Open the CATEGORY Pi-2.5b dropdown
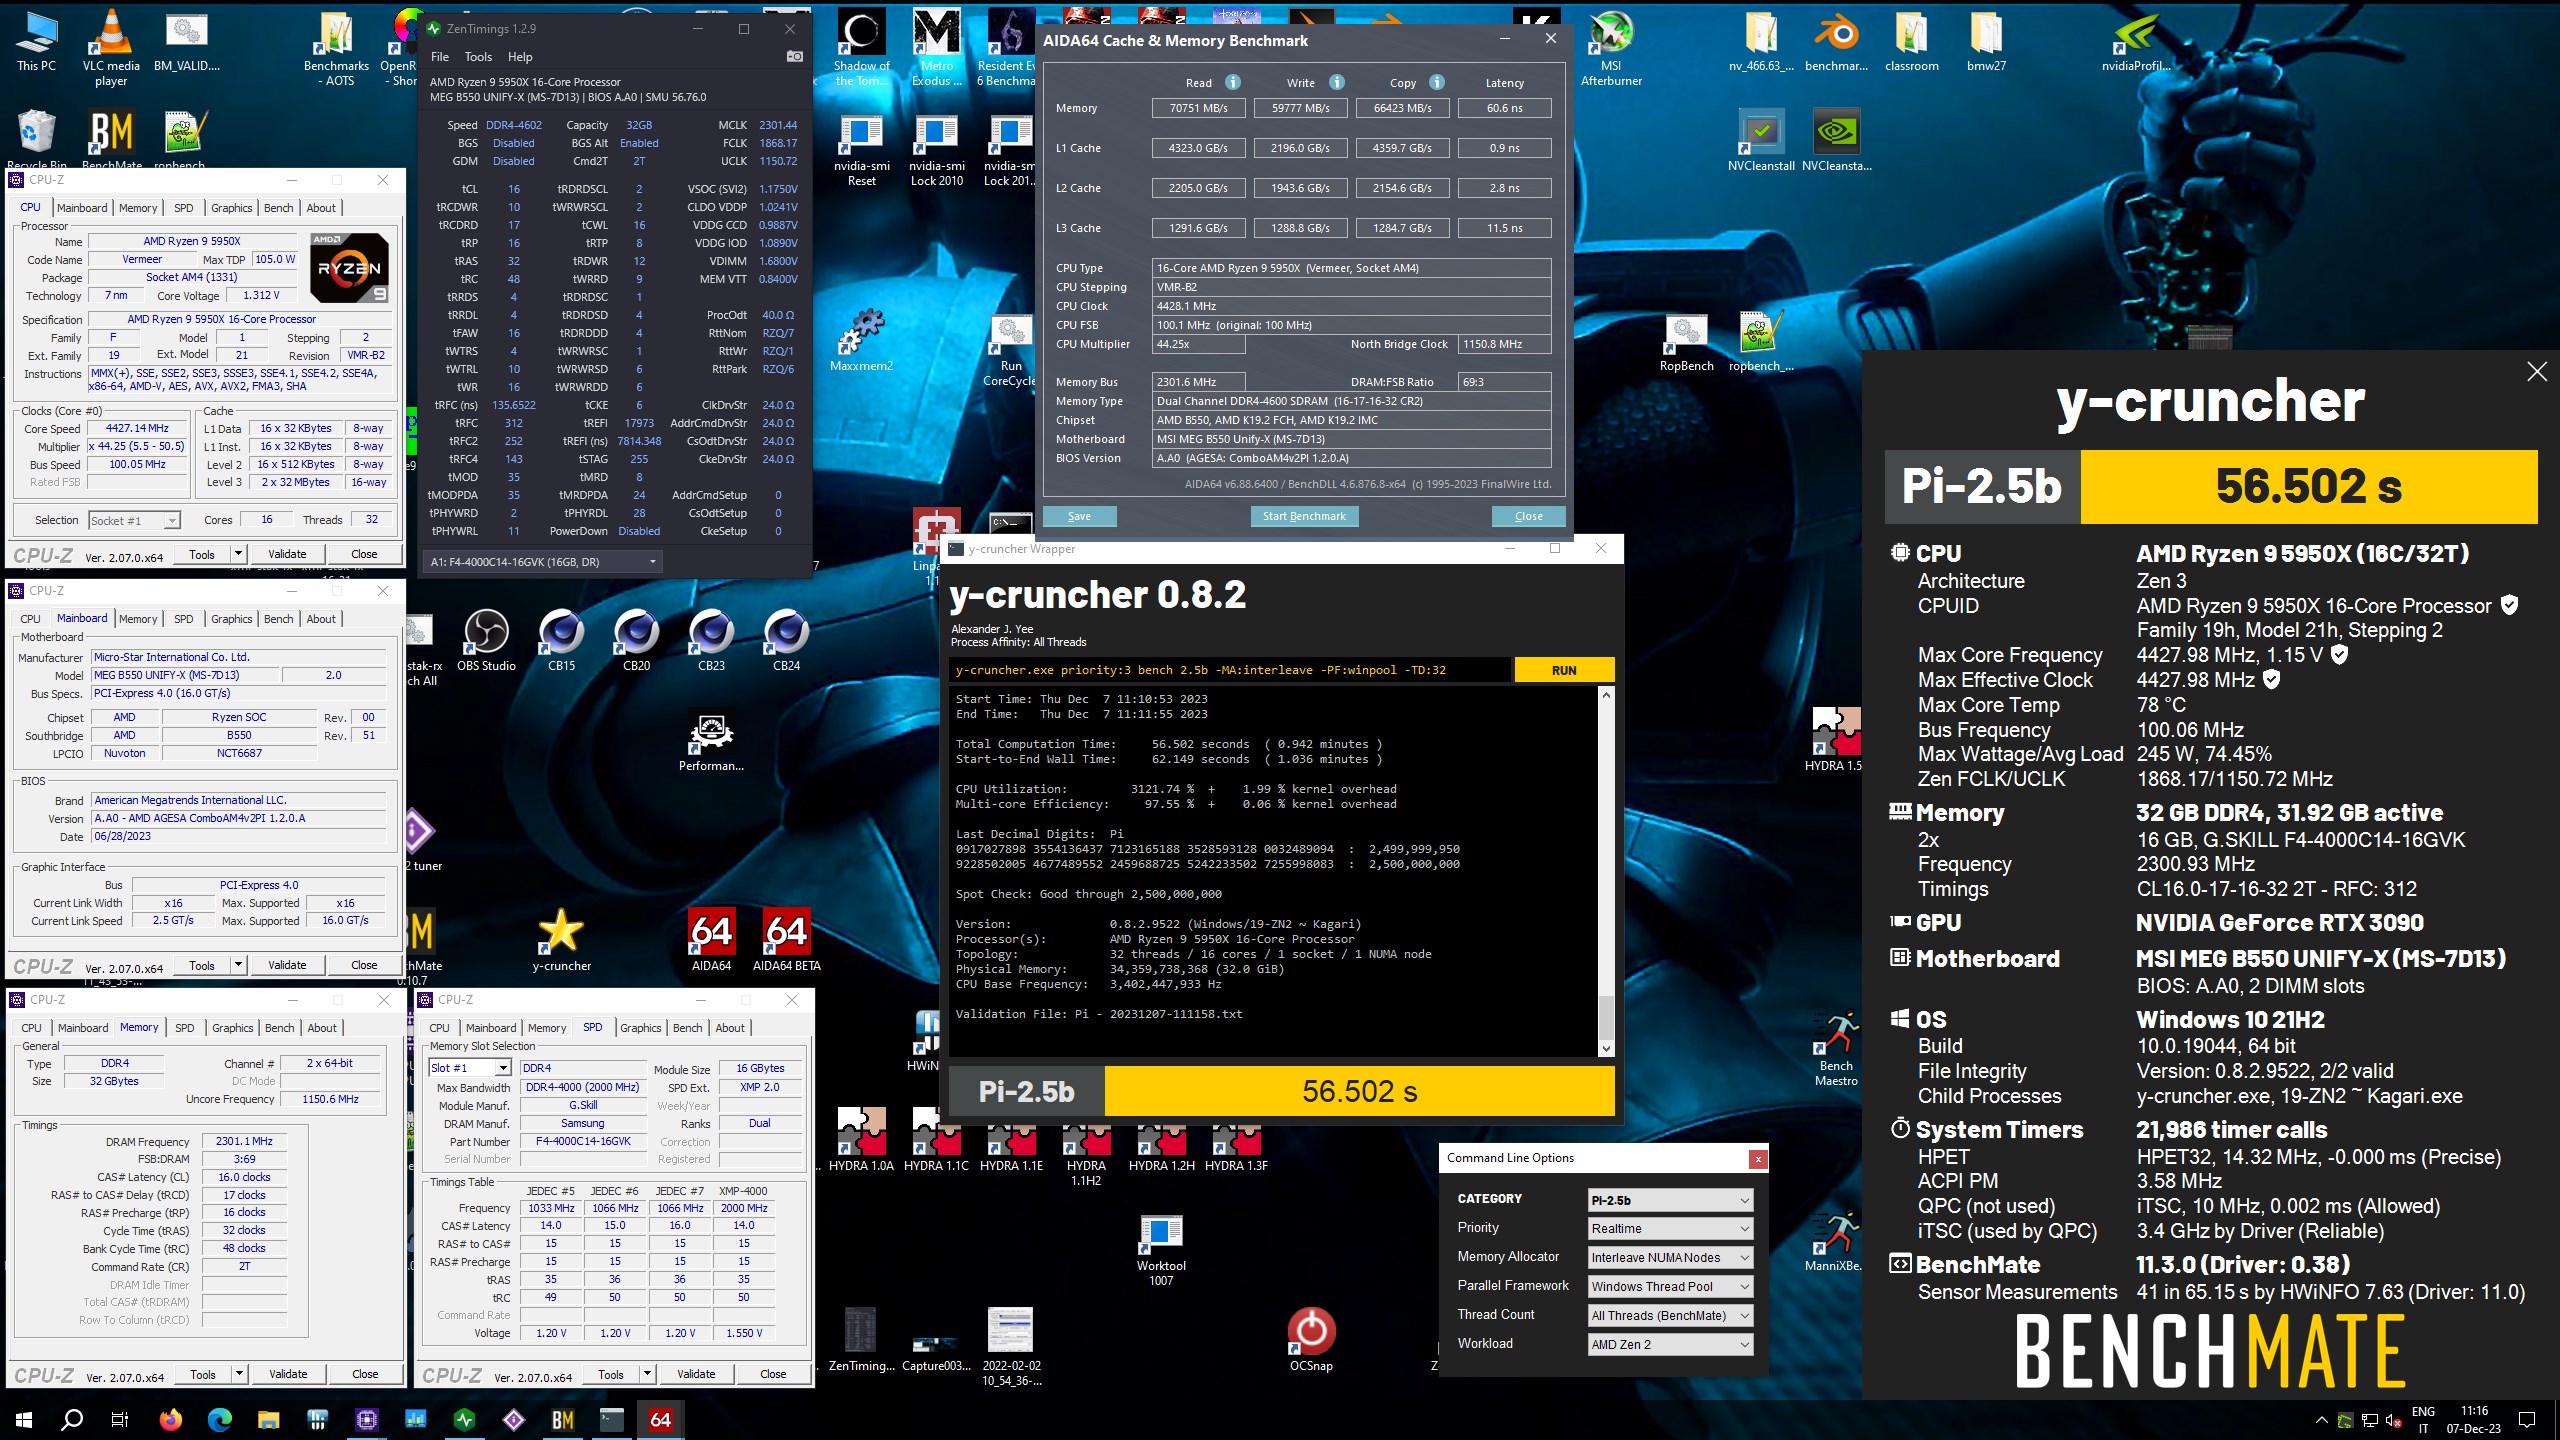 [x=1670, y=1200]
